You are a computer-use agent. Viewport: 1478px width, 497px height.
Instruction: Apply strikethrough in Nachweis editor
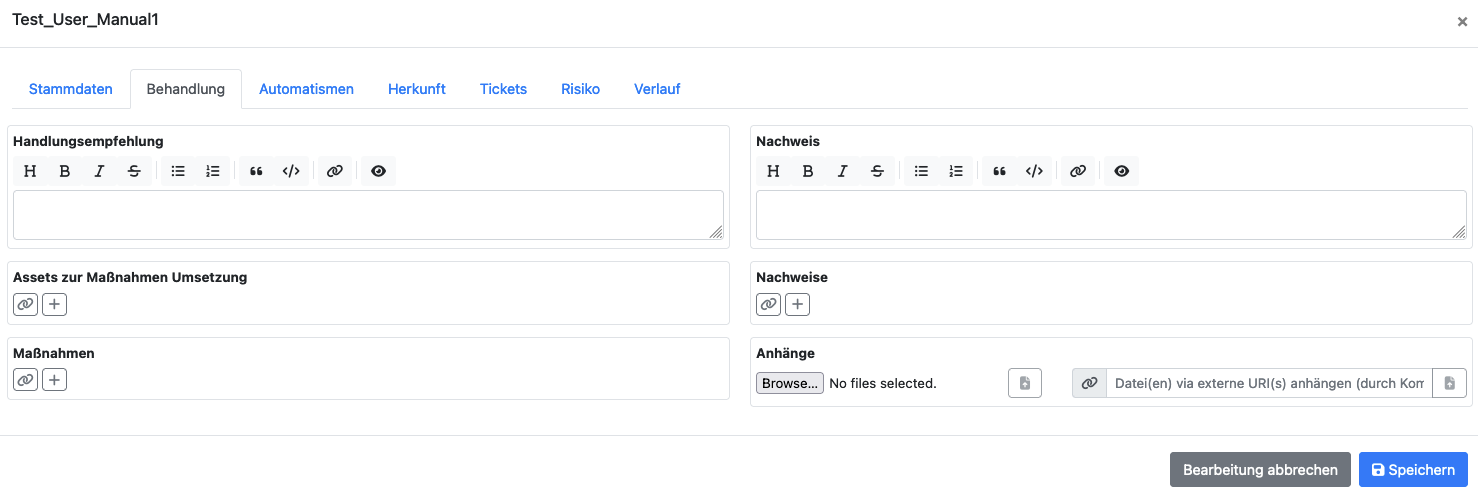(x=877, y=171)
